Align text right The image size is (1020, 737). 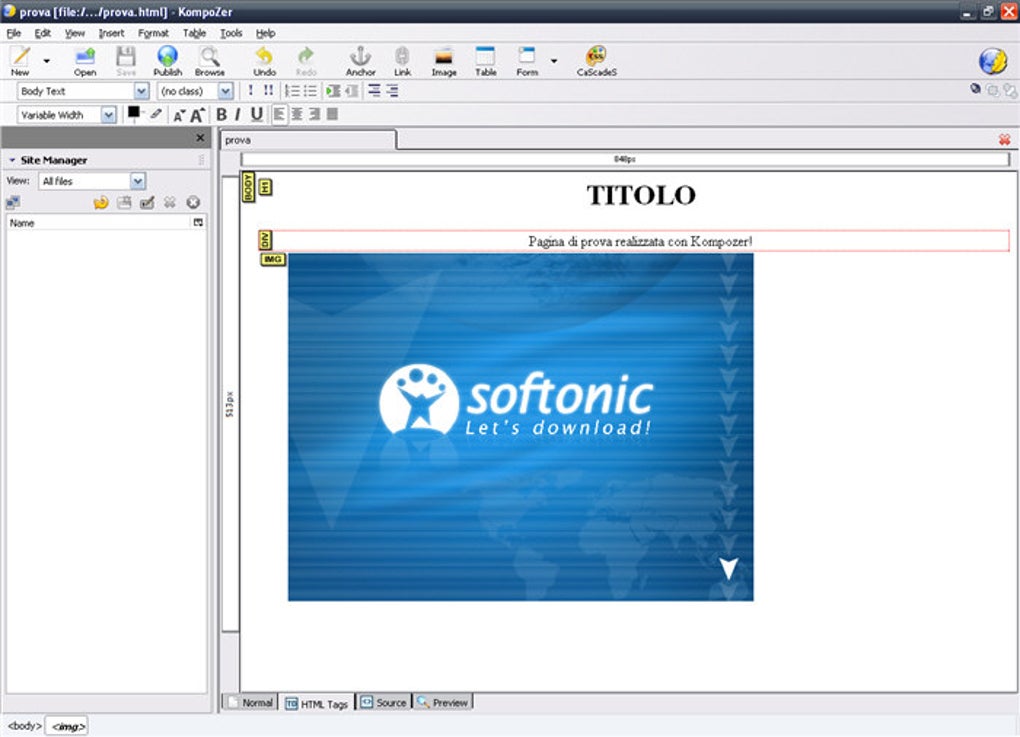pos(314,115)
